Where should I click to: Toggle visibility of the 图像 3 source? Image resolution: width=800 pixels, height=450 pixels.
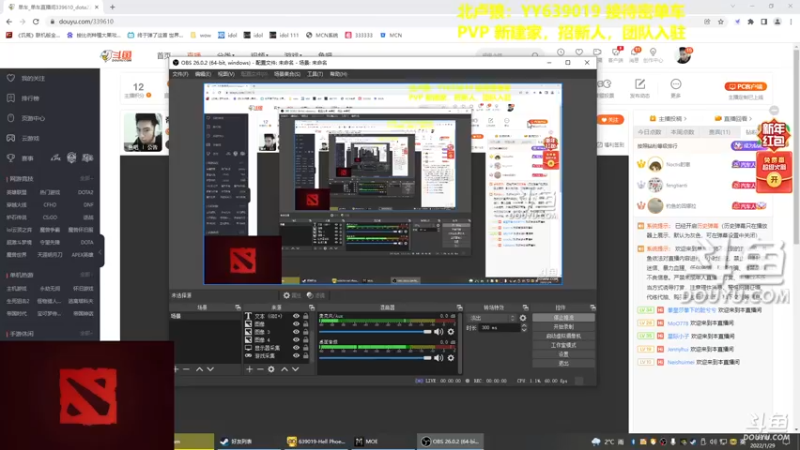(x=296, y=332)
